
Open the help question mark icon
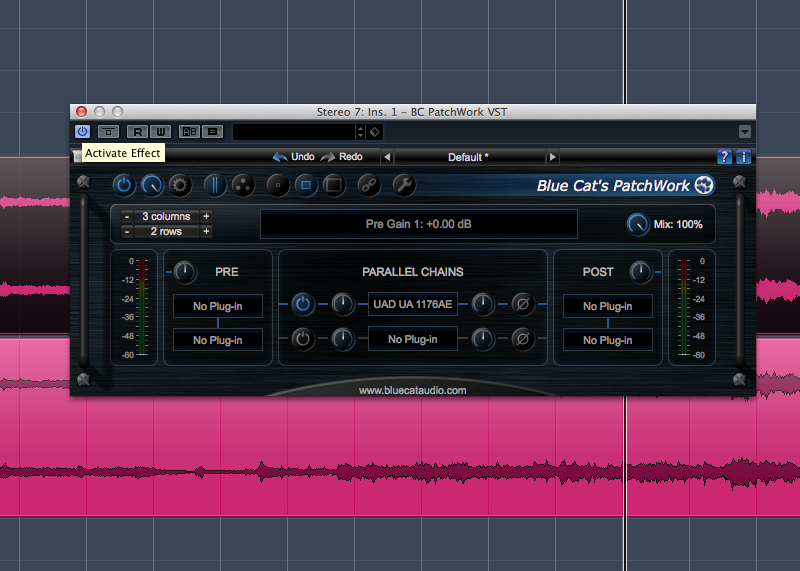[724, 157]
